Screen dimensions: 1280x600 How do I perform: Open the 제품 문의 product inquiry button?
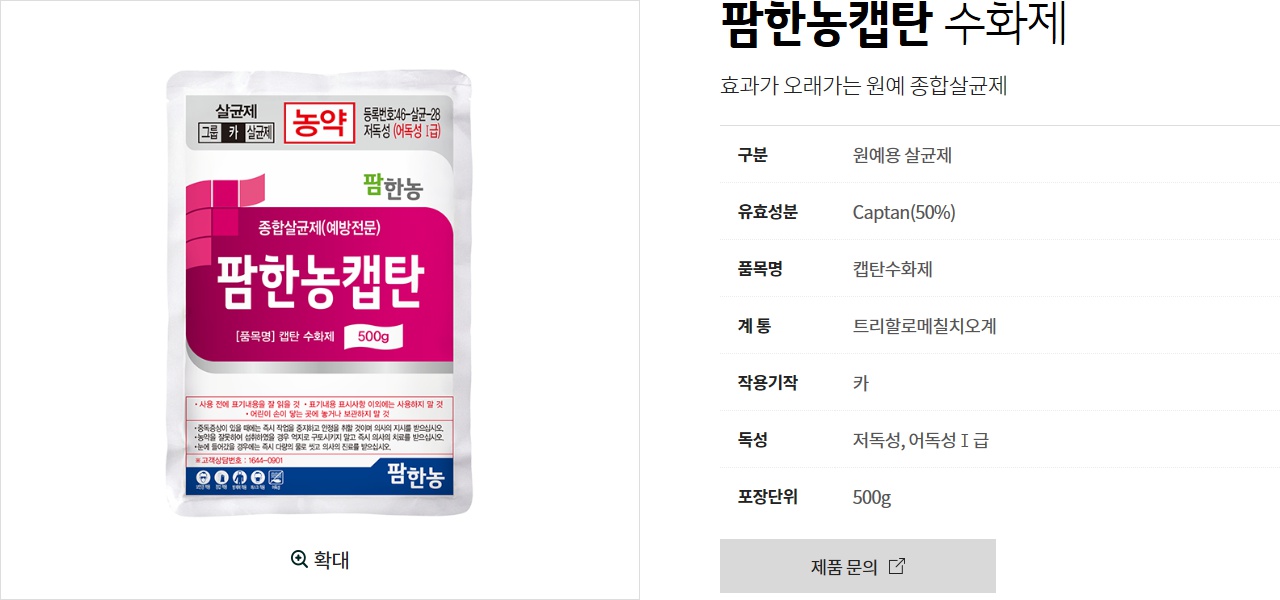858,566
